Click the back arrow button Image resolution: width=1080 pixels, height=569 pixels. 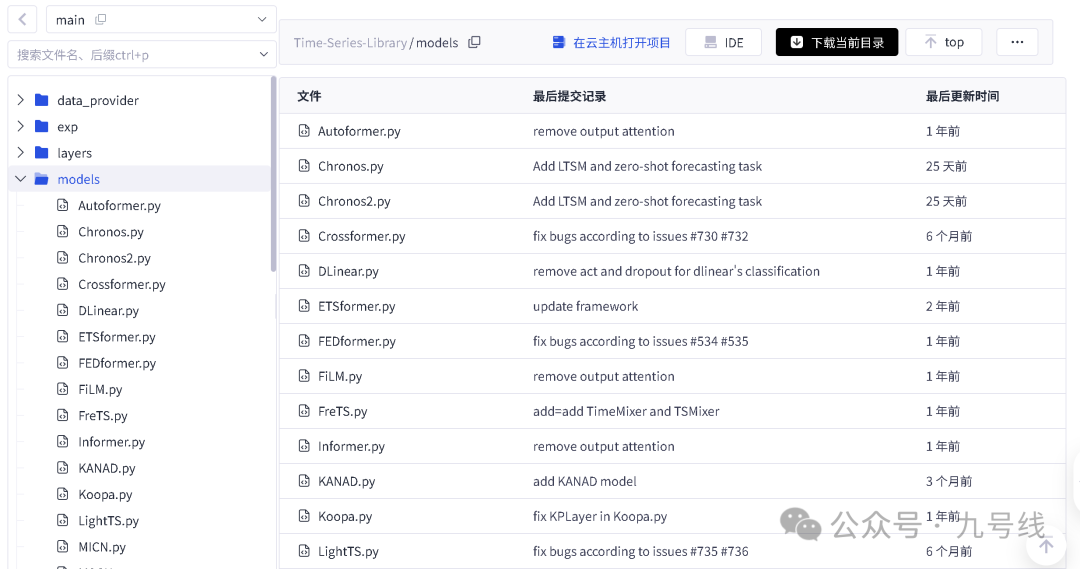pos(22,19)
